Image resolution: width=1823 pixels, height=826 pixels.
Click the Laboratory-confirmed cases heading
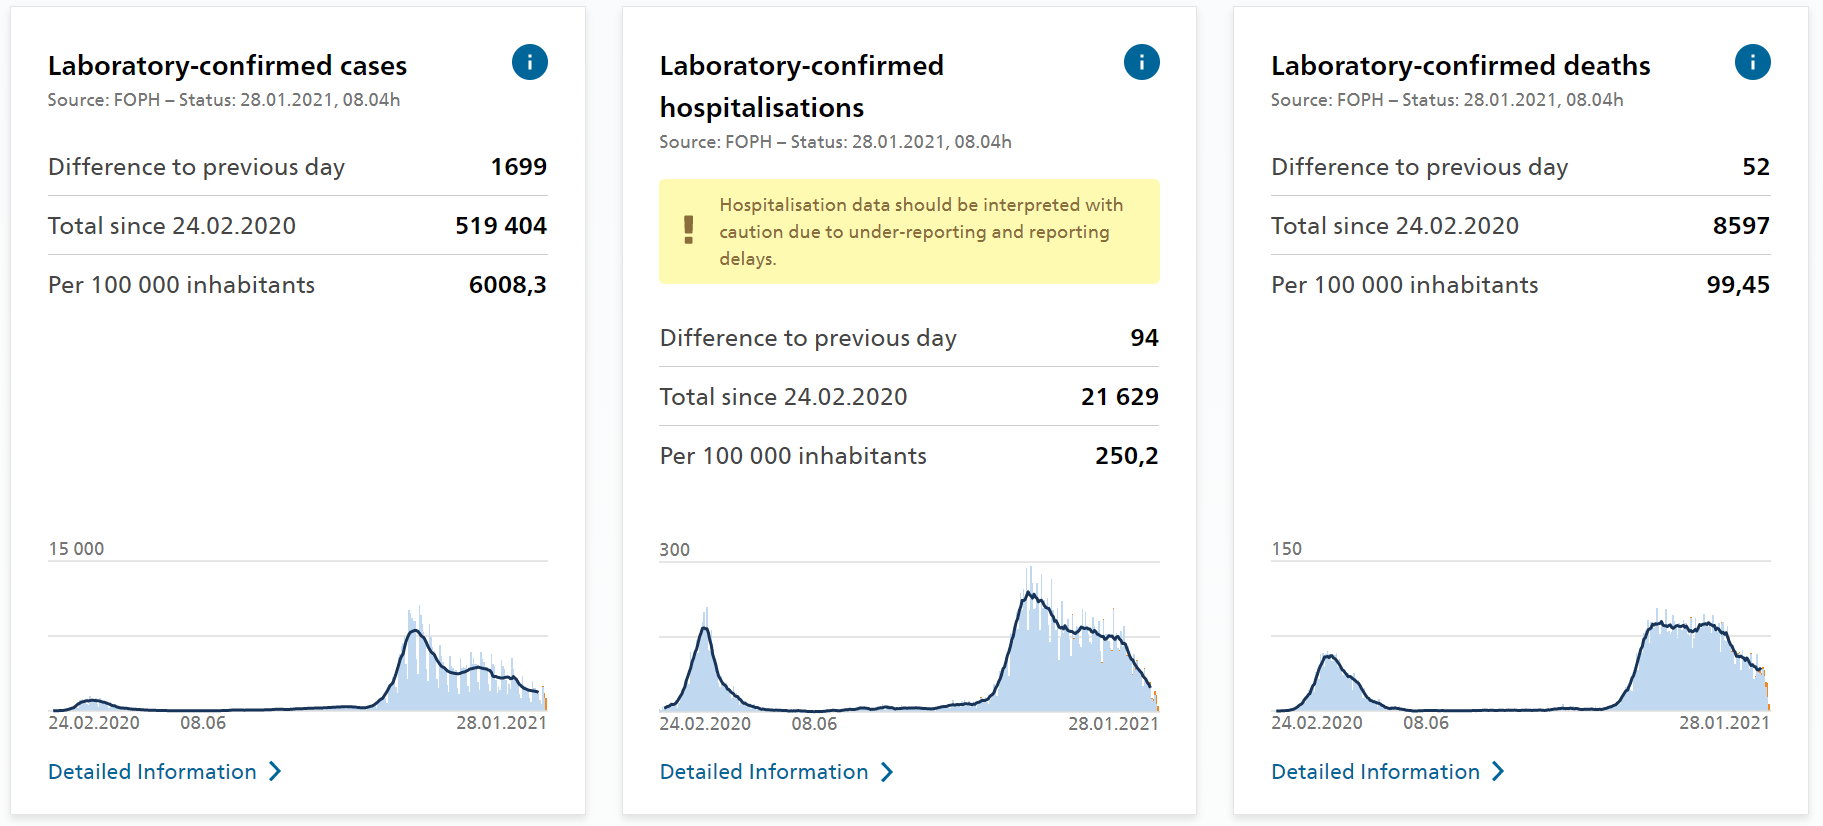pos(227,66)
